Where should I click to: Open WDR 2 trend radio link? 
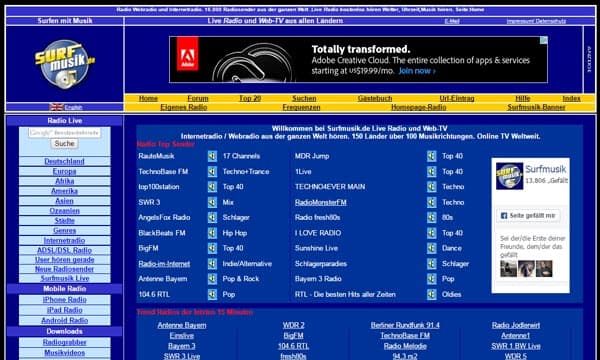pyautogui.click(x=293, y=325)
